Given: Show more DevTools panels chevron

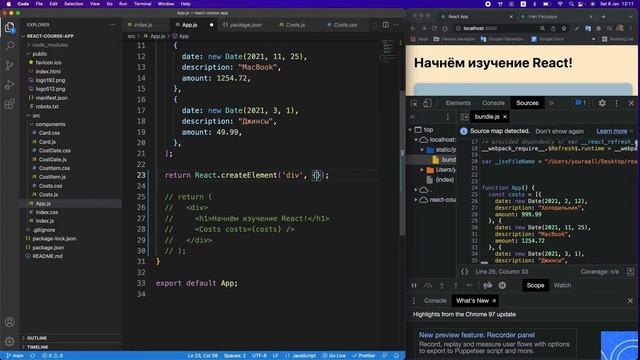Looking at the screenshot, I should click(551, 103).
